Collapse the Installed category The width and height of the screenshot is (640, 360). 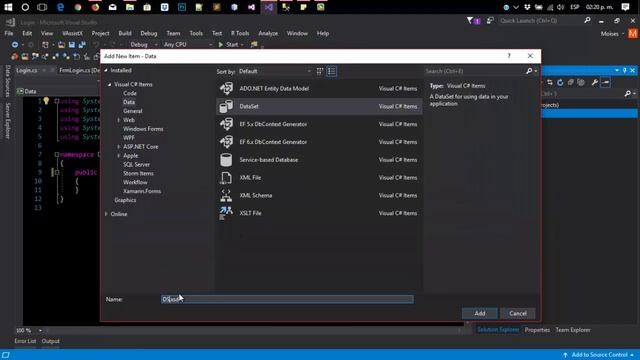click(106, 70)
